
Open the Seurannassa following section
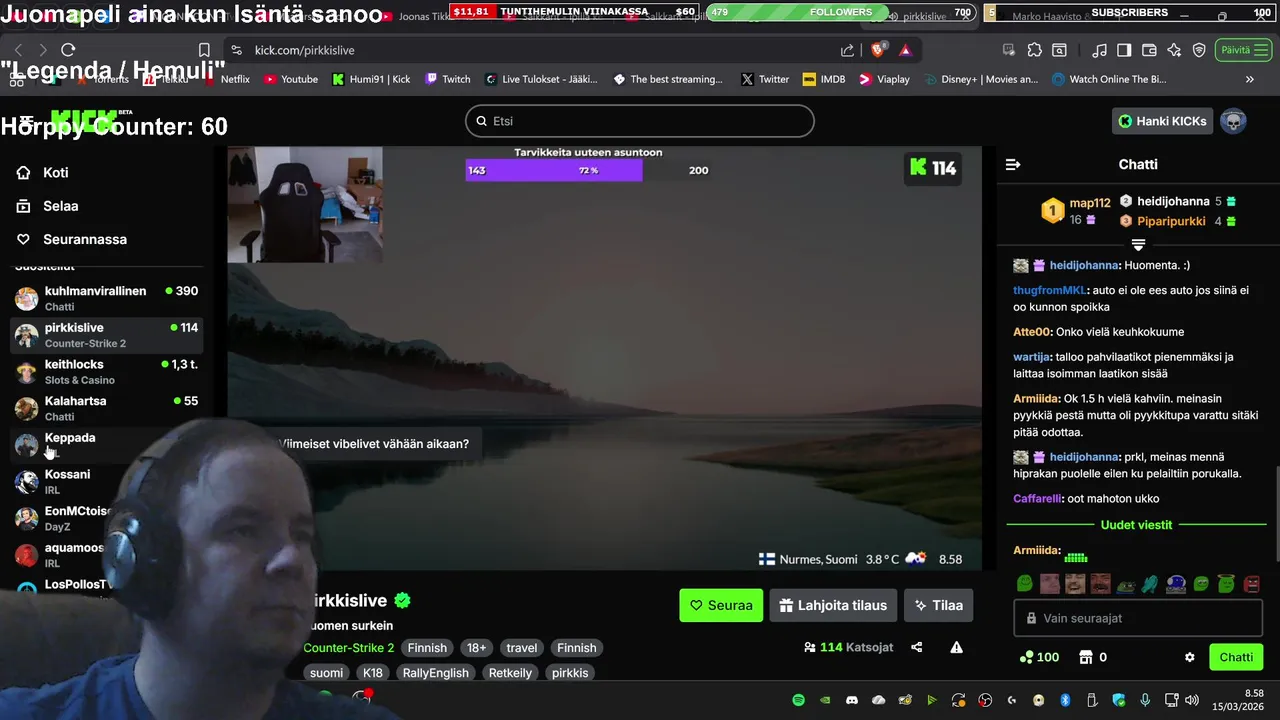click(72, 239)
